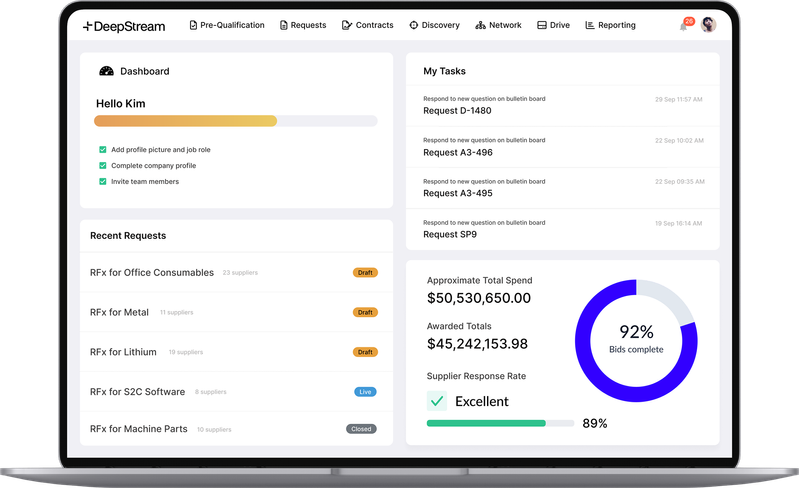This screenshot has height=488, width=799.
Task: Click the Pre-Qualification document icon
Action: click(193, 25)
